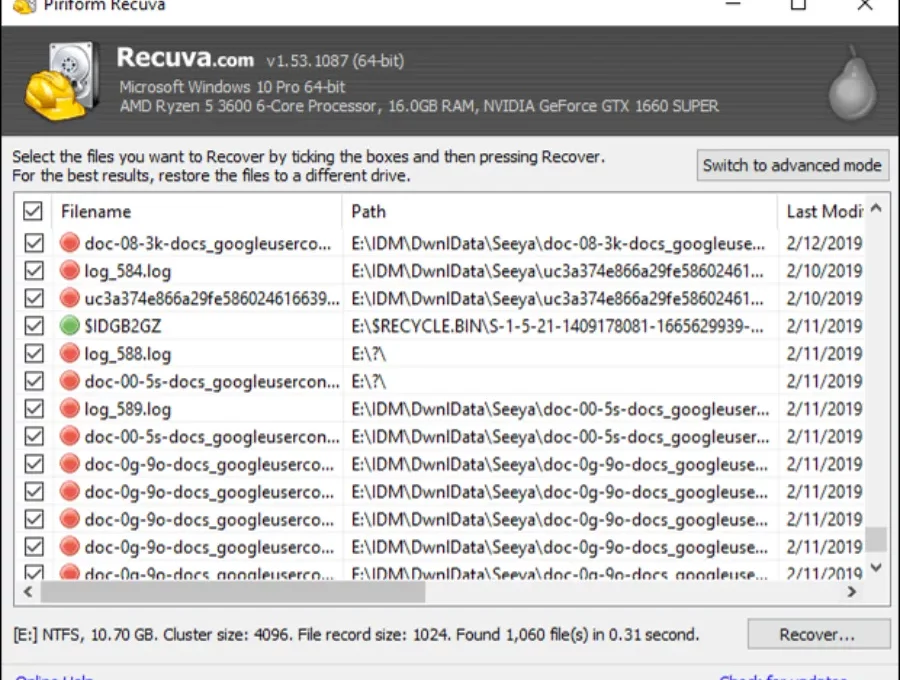Viewport: 900px width, 680px height.
Task: Click the 2/11/2019 date in $IDGB2GZ row
Action: pyautogui.click(x=824, y=326)
